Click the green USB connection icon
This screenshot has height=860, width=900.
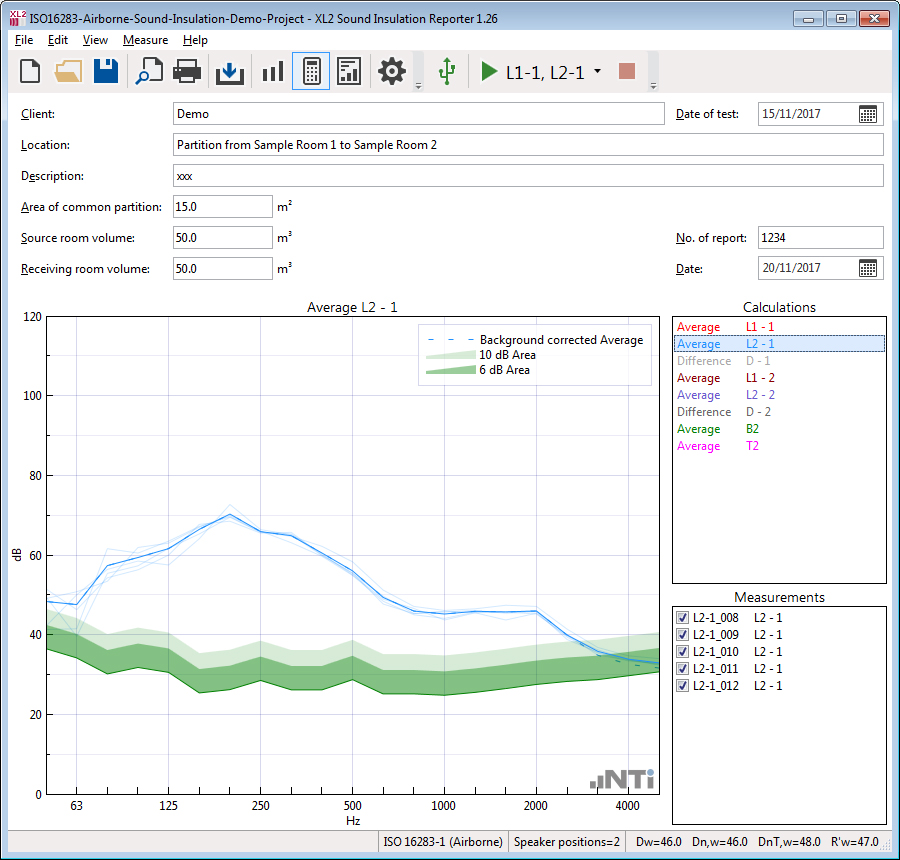tap(447, 71)
